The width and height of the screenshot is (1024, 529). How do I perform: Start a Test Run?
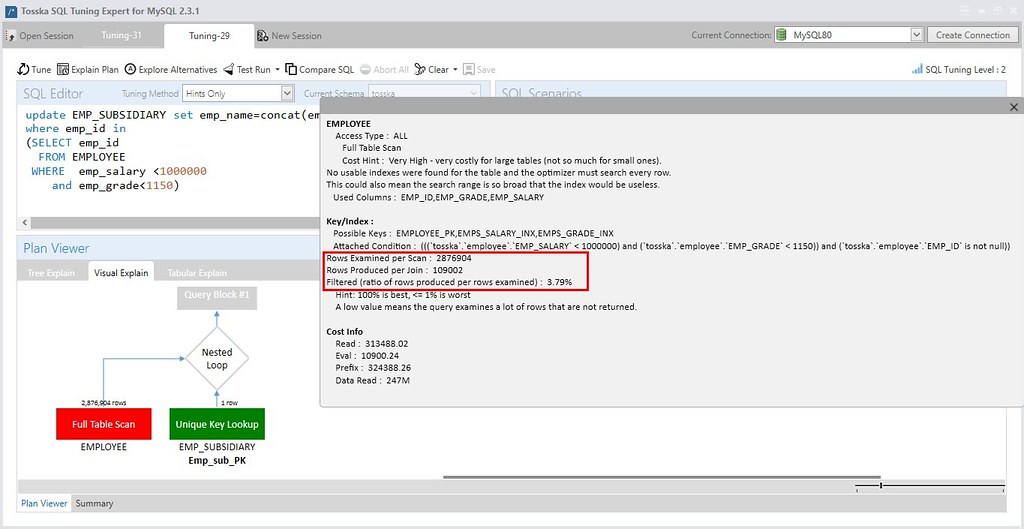pyautogui.click(x=229, y=70)
